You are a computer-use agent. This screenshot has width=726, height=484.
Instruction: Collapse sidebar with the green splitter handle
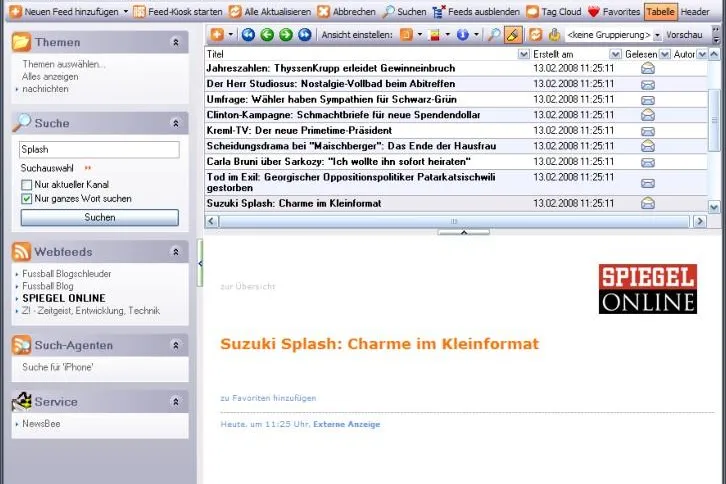[200, 263]
